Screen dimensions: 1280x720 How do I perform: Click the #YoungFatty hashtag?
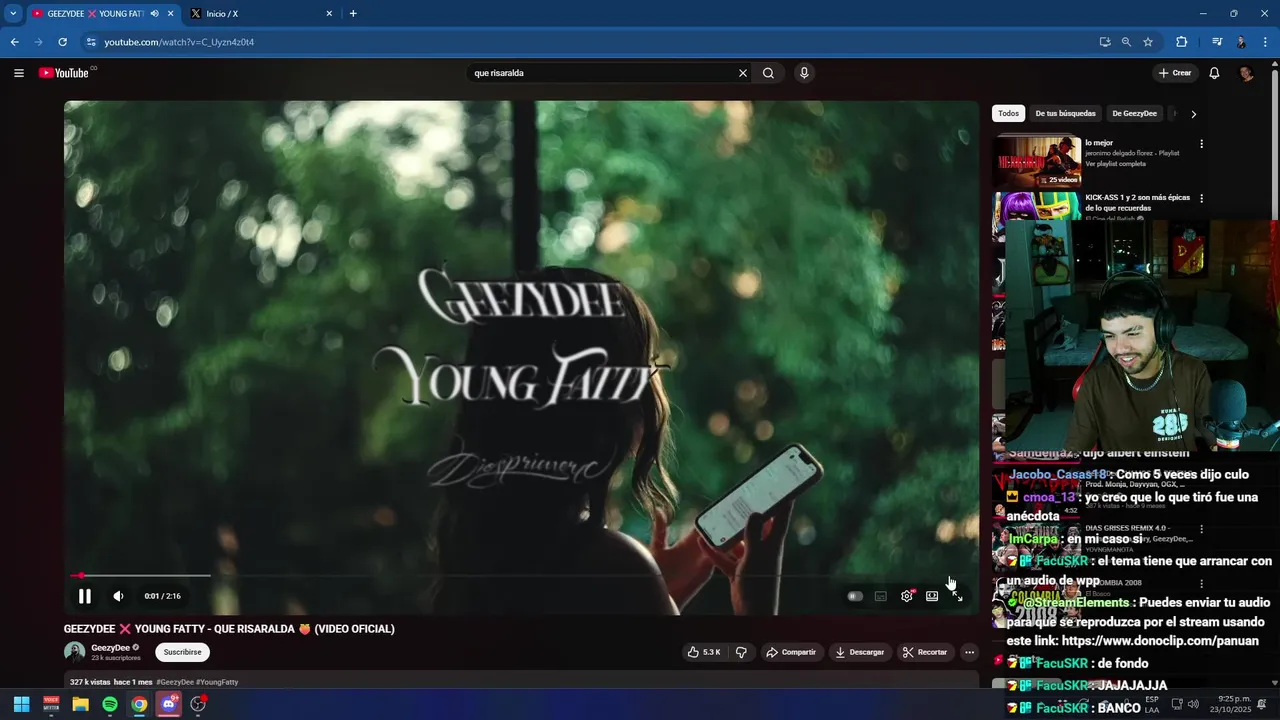[x=217, y=682]
